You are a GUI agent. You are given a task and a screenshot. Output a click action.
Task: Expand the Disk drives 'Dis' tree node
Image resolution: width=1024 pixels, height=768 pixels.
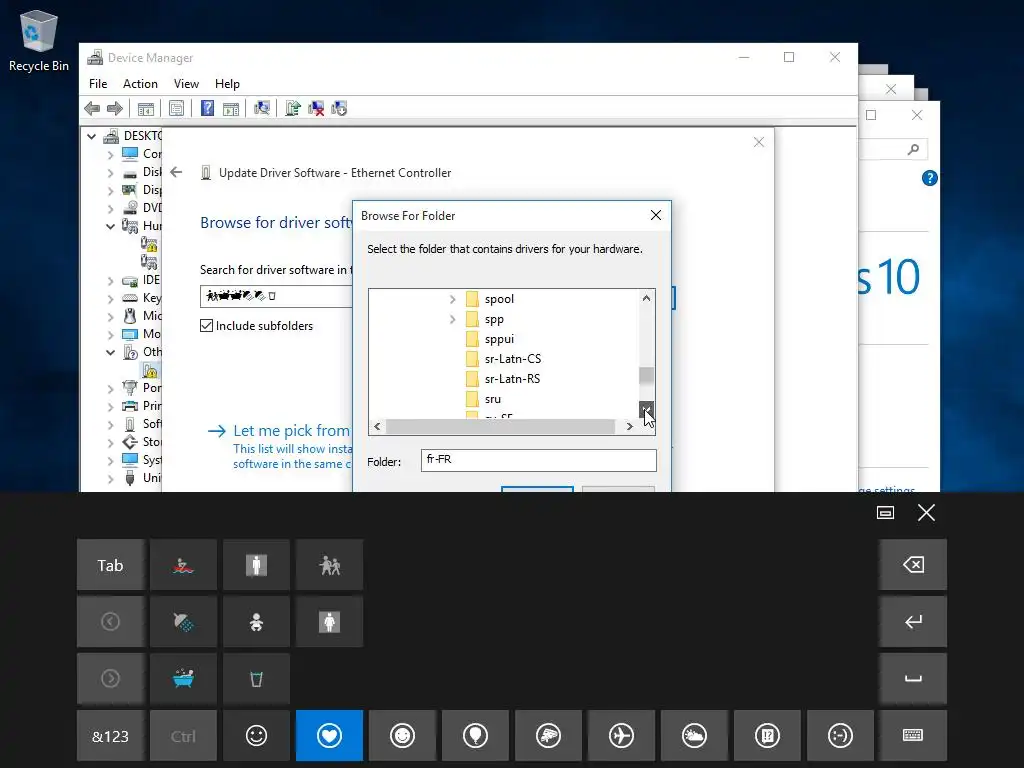pos(110,172)
